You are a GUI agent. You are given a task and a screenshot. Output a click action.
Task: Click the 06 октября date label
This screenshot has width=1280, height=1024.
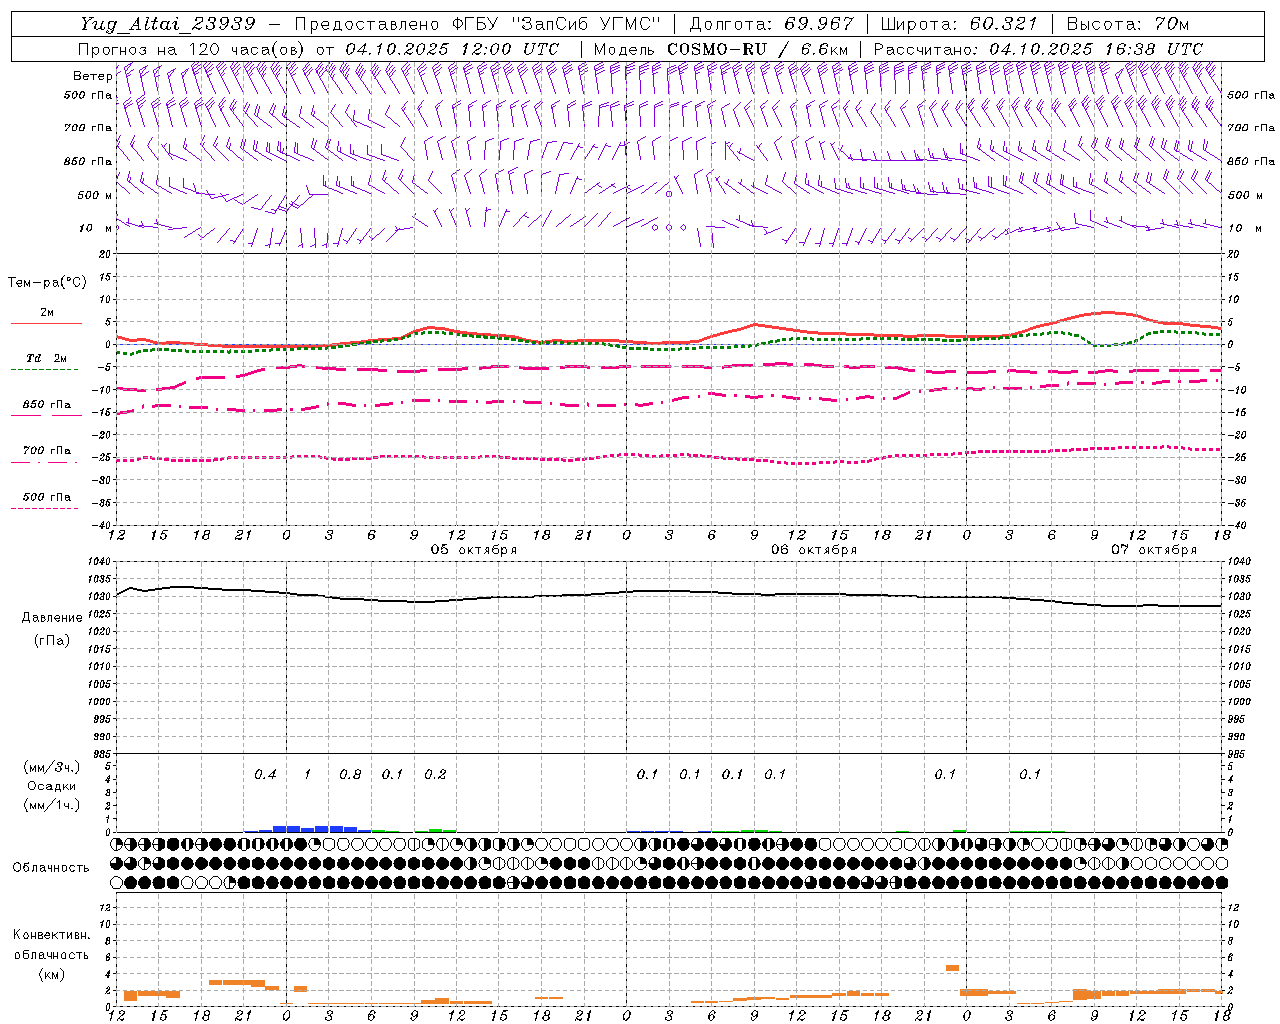pos(814,550)
